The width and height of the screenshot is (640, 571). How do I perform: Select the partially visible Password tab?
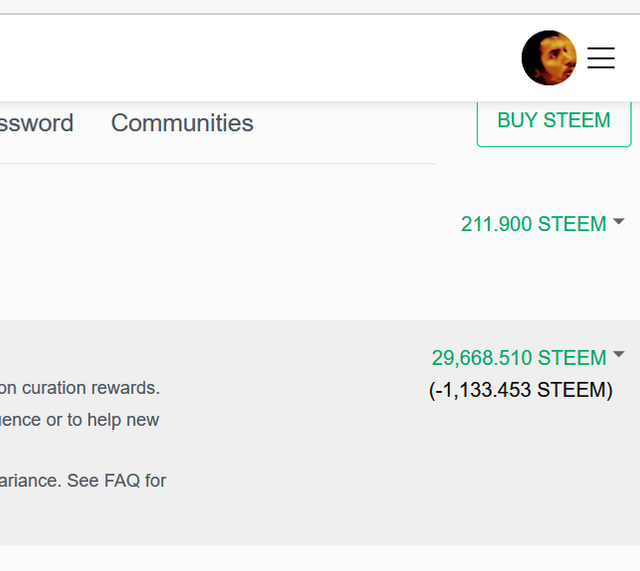pos(36,123)
